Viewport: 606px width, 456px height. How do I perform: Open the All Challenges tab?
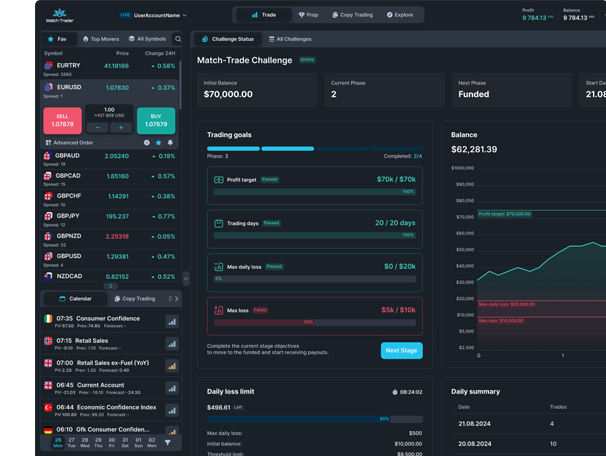coord(289,39)
